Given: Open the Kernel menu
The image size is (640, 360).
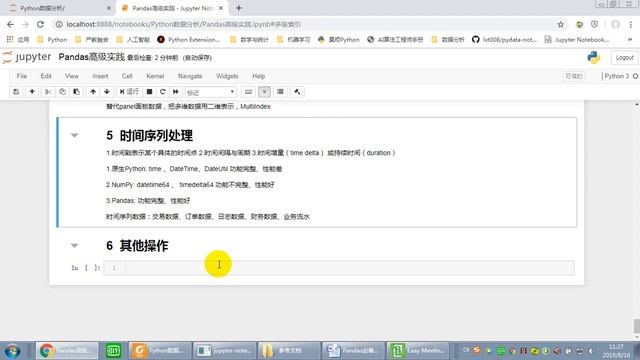Looking at the screenshot, I should pyautogui.click(x=155, y=76).
